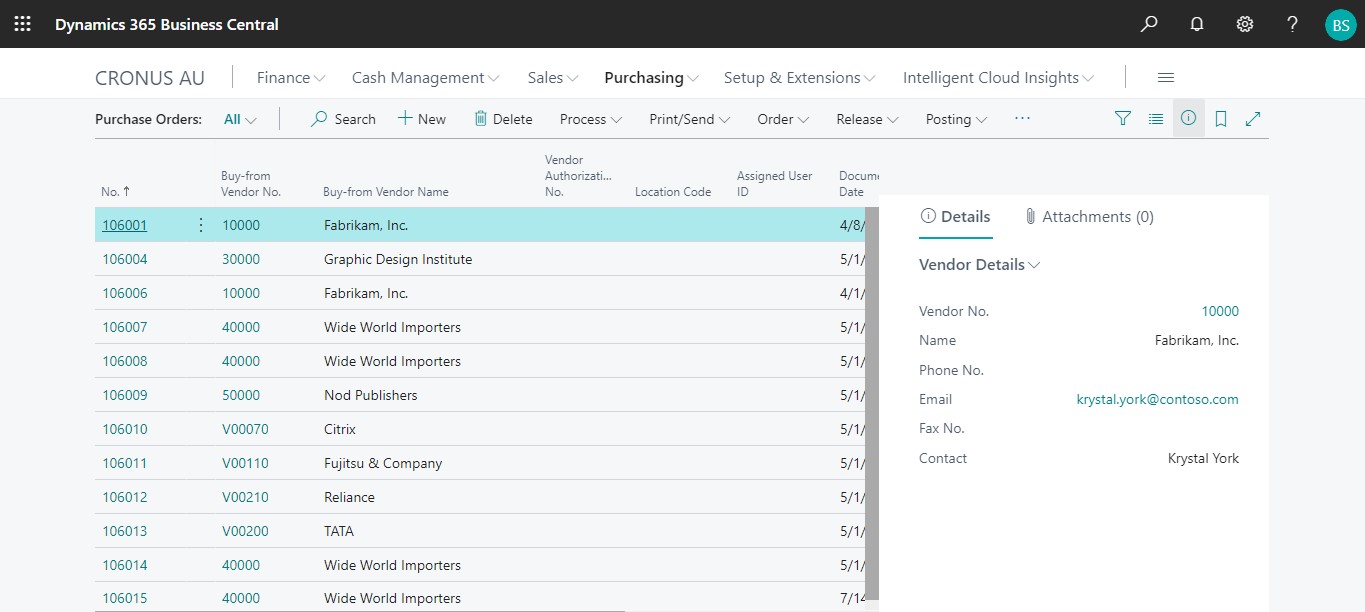Open the settings gear

(1245, 24)
